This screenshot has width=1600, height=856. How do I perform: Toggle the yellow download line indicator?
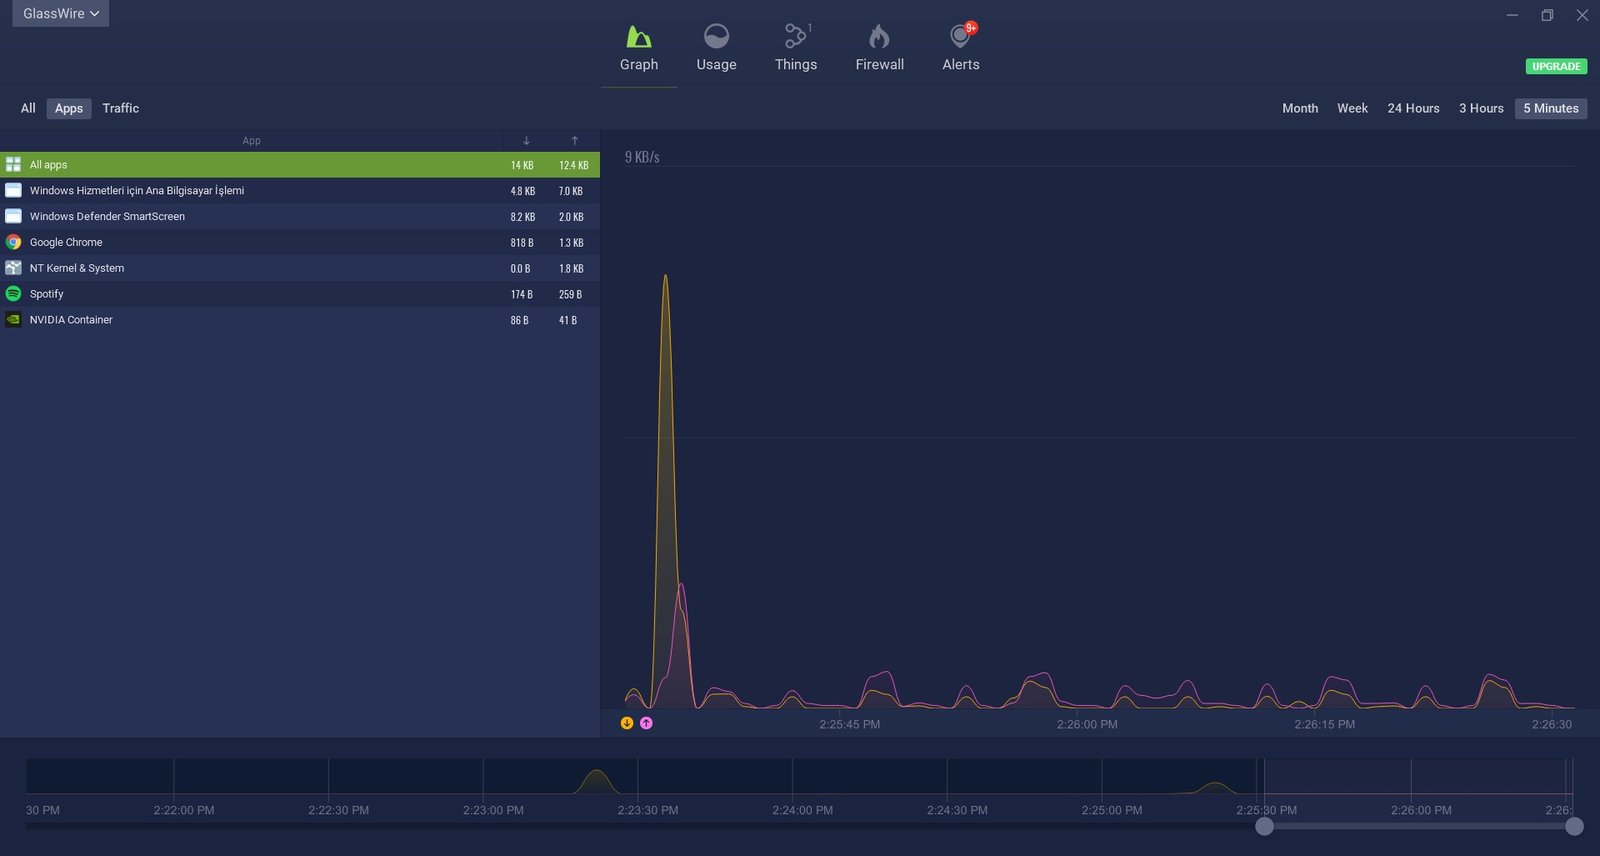627,723
